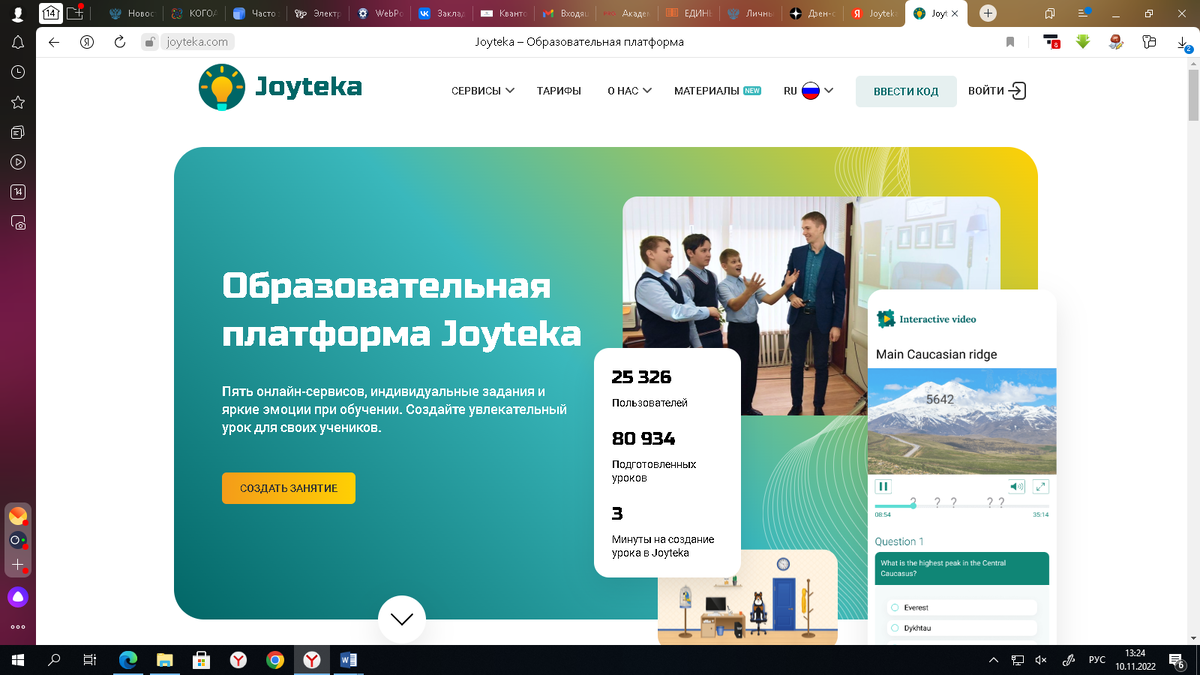Open notifications bell in sidebar

18,42
